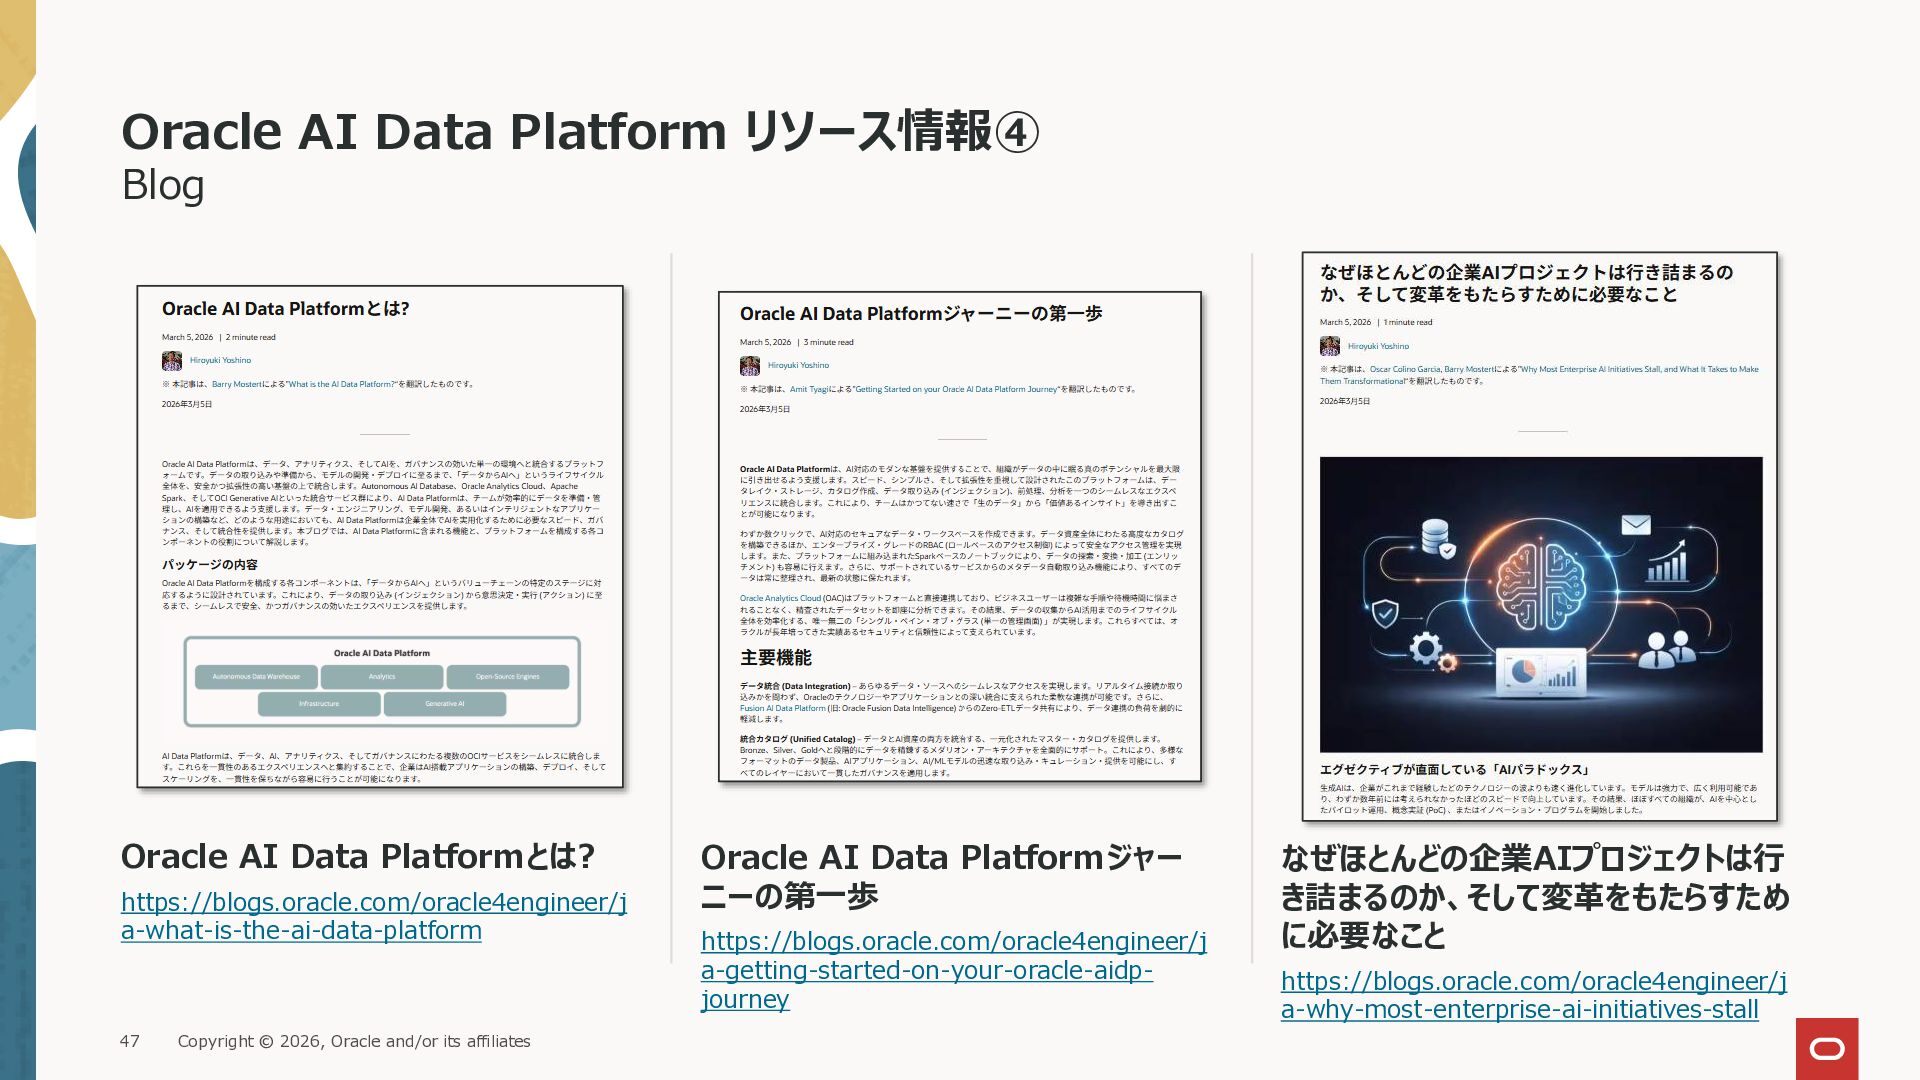This screenshot has height=1080, width=1920.
Task: Click the 'ジャーニーの第一歩' blog screenshot thumbnail
Action: pyautogui.click(x=959, y=560)
